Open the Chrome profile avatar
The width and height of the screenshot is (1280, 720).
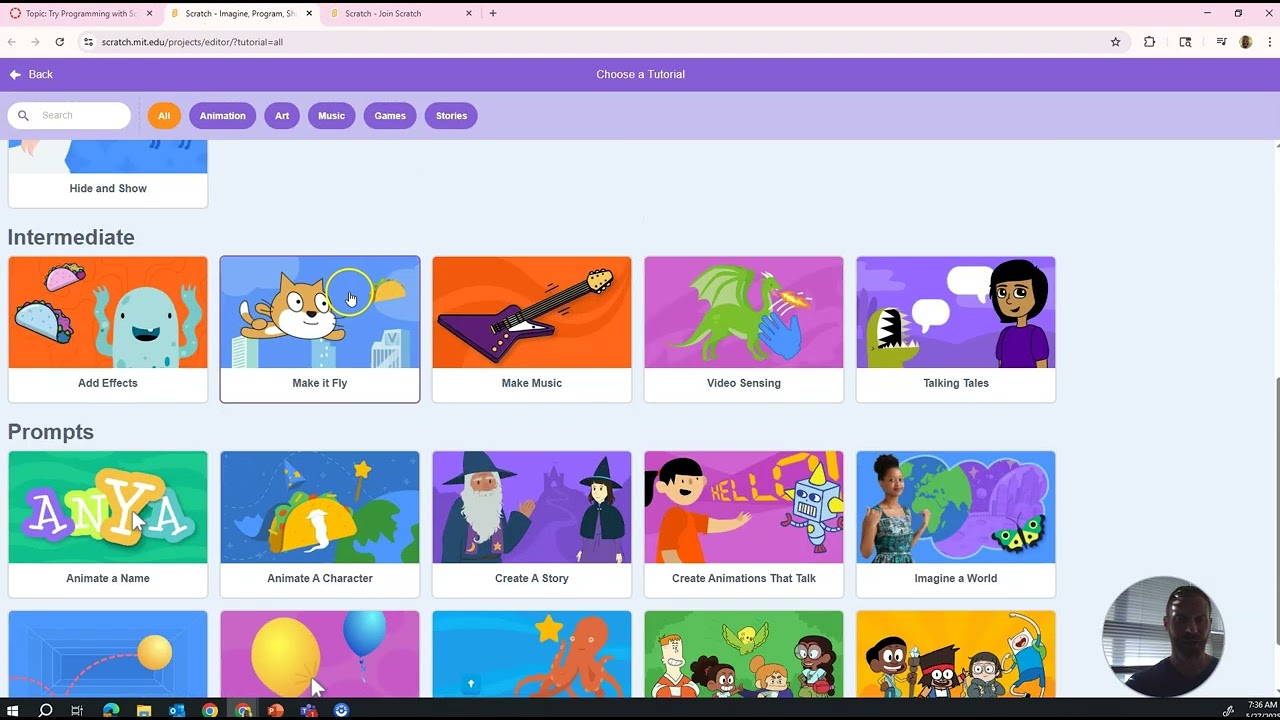coord(1245,42)
